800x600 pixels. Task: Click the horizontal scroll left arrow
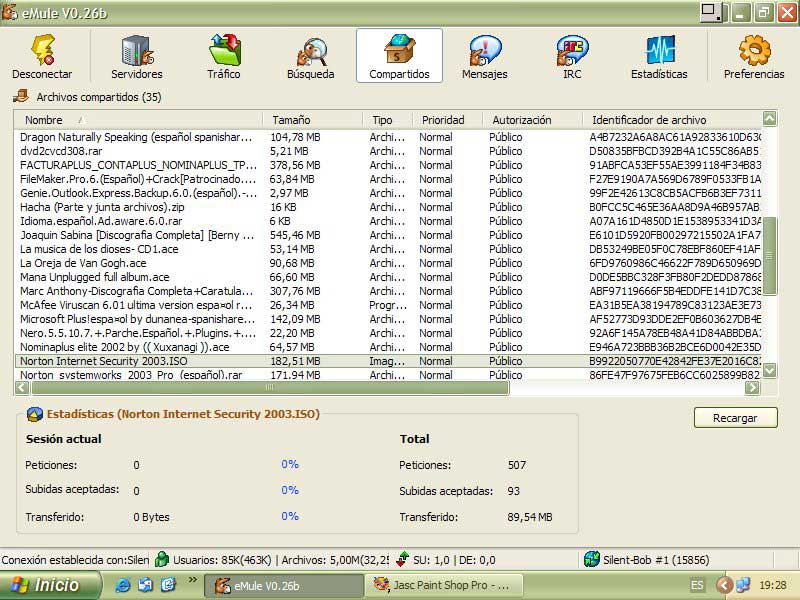pyautogui.click(x=22, y=388)
